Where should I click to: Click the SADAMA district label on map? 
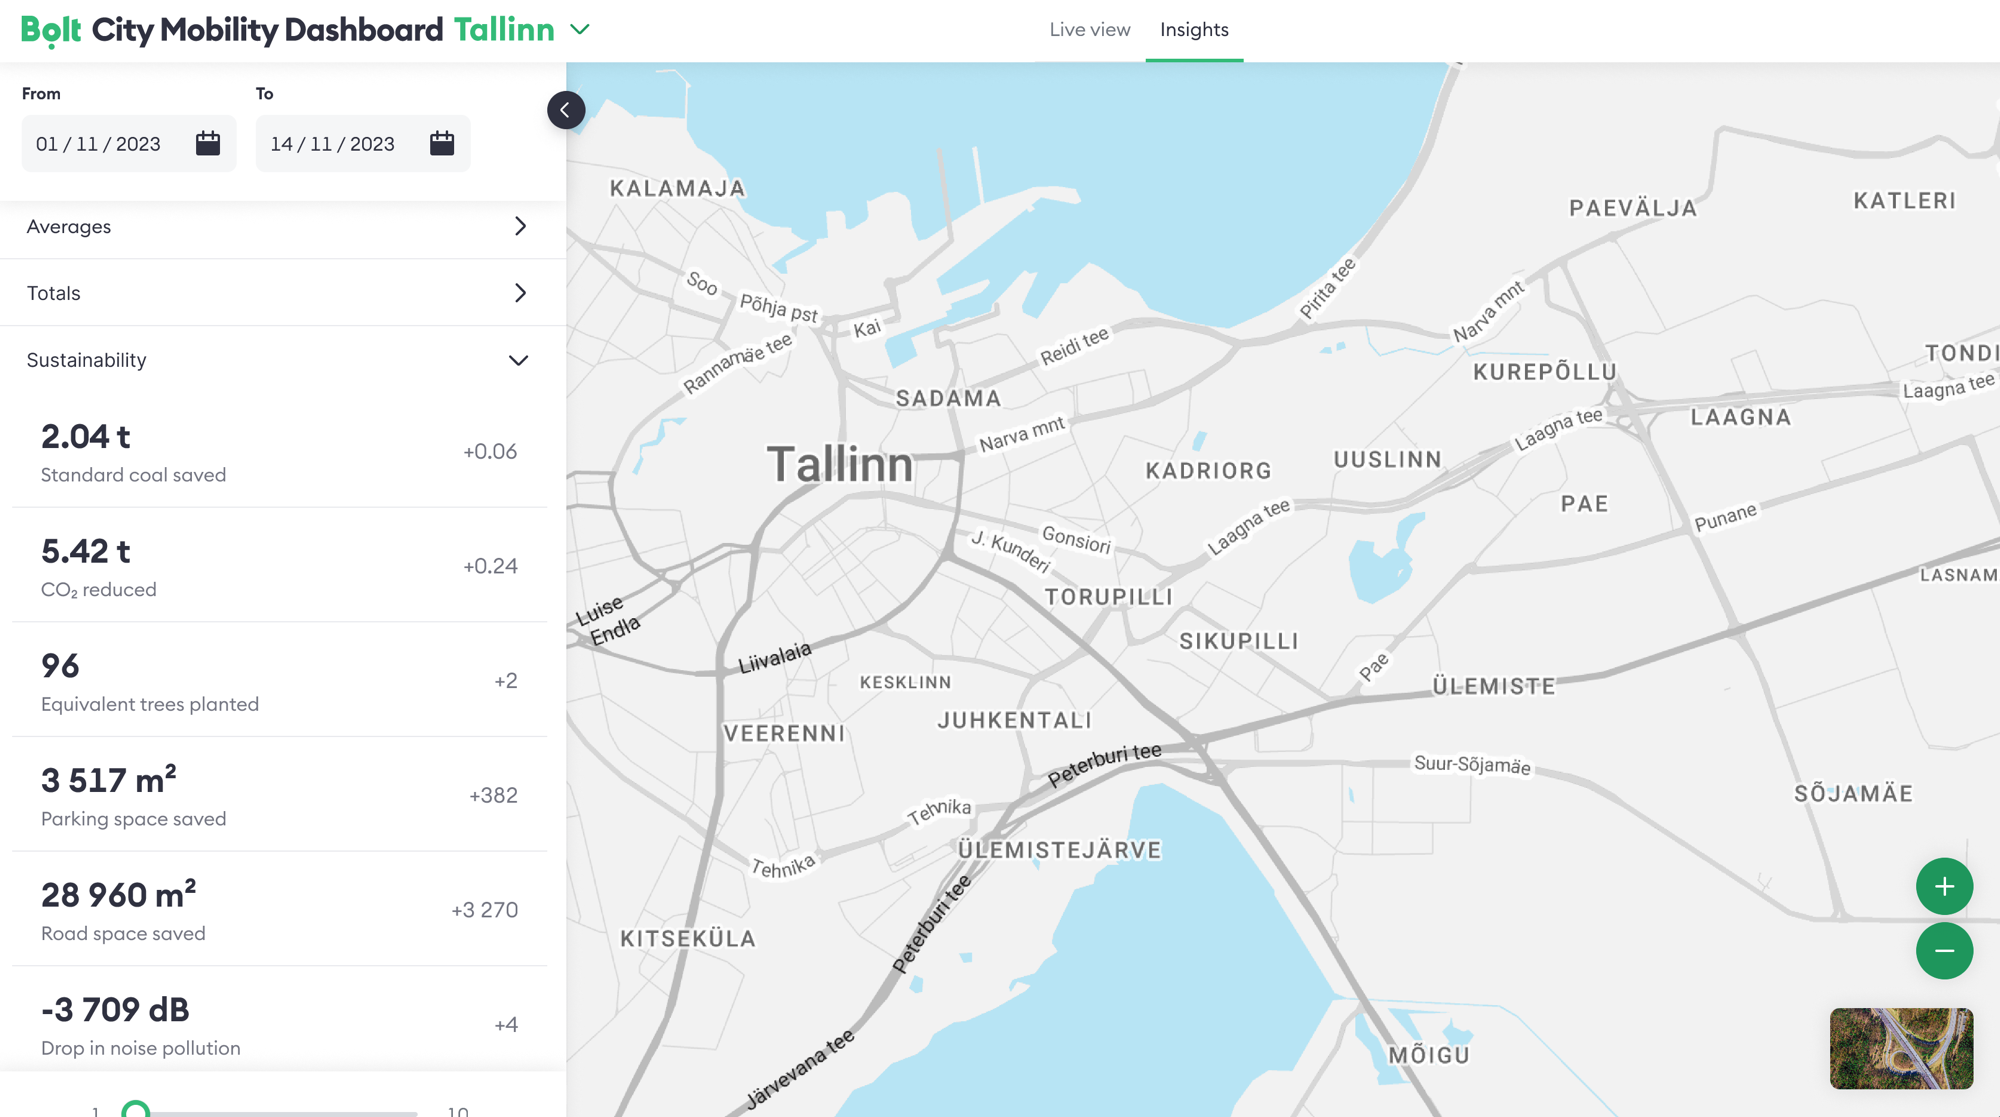coord(948,398)
